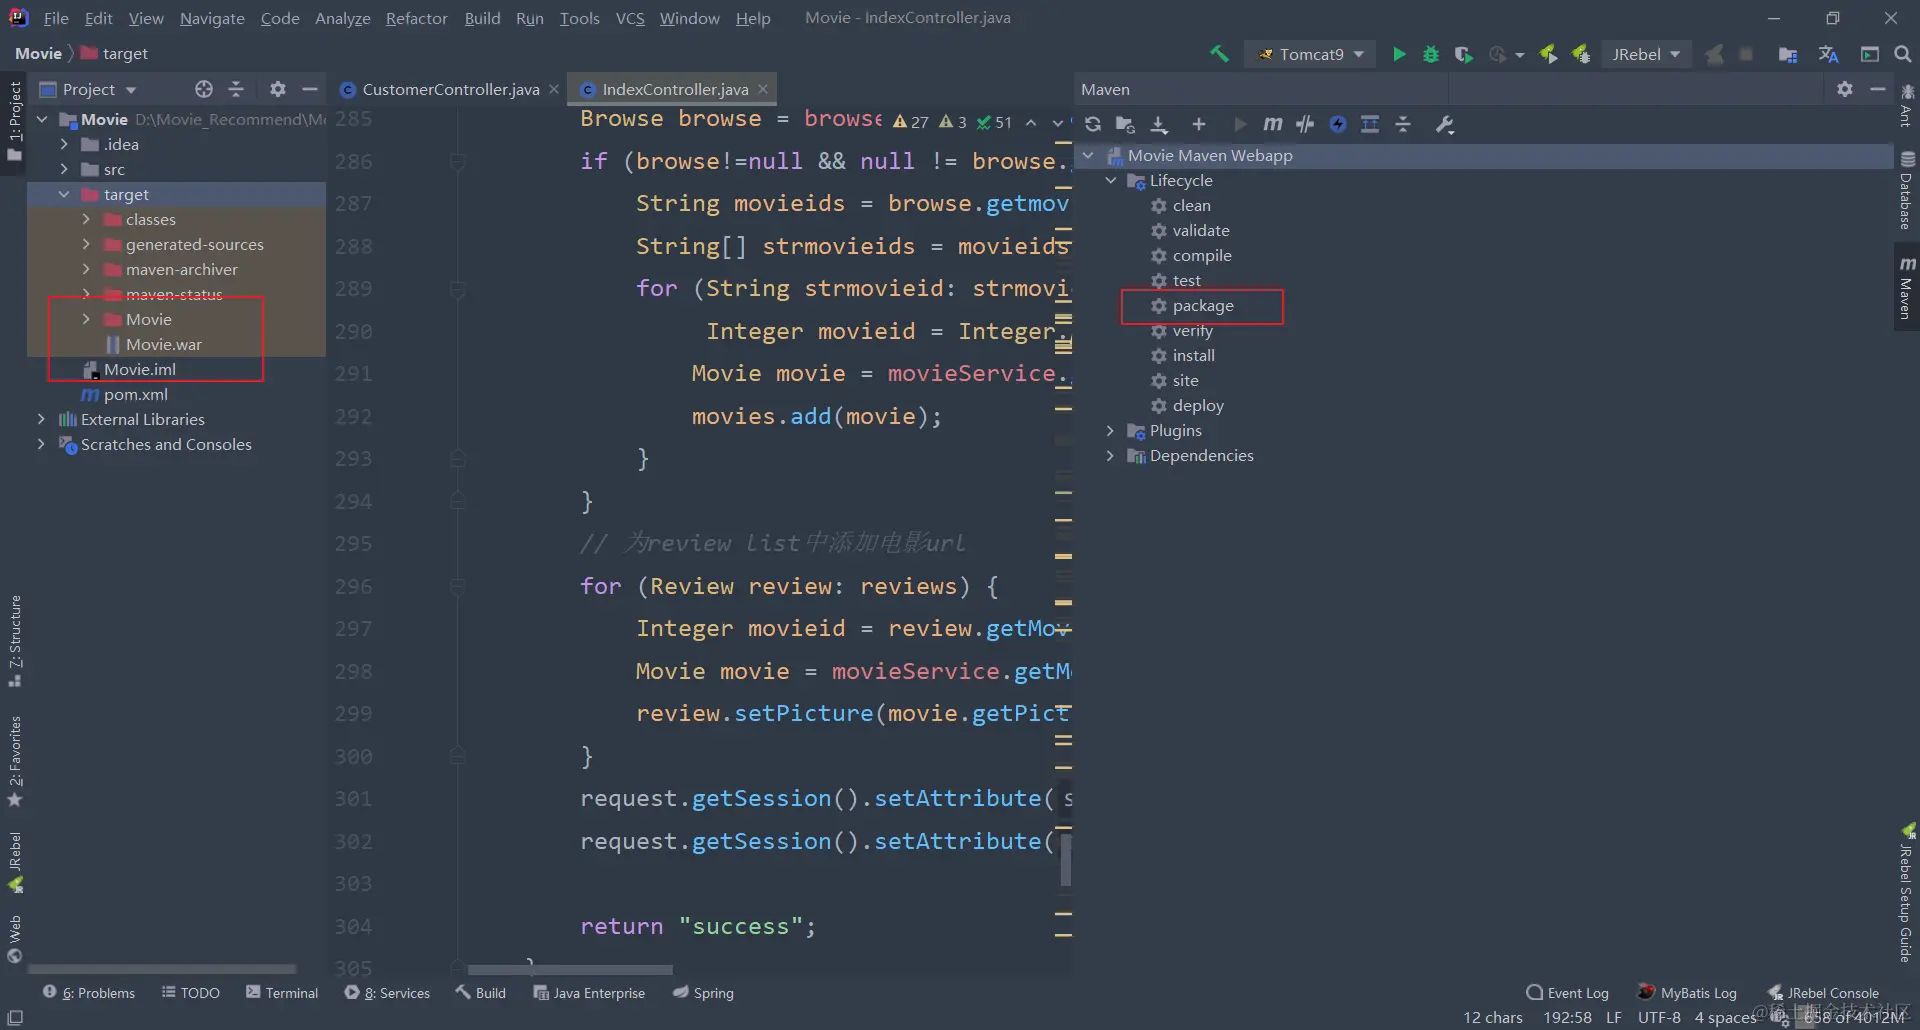The image size is (1920, 1030).
Task: Open the JRebel dropdown in the toolbar
Action: click(1646, 54)
